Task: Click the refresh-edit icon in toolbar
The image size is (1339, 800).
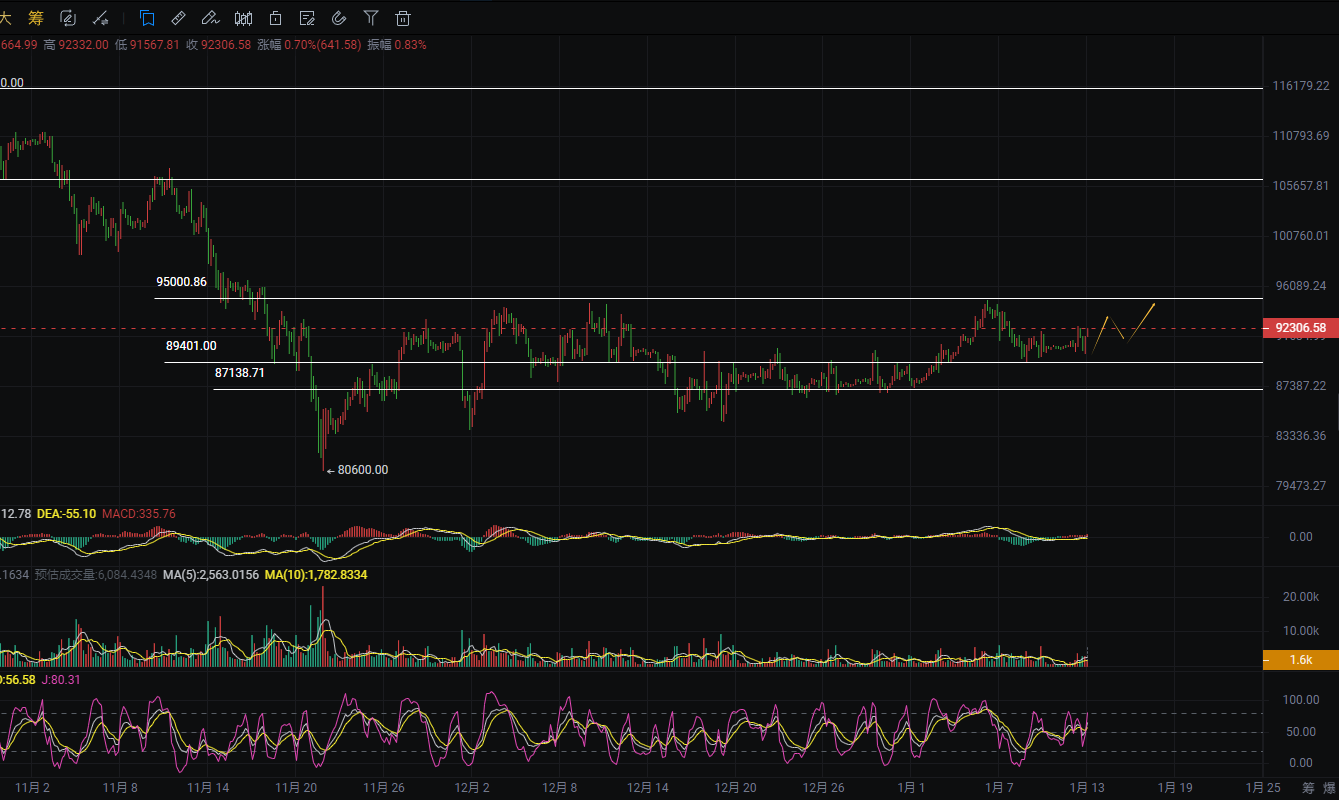Action: (x=68, y=18)
